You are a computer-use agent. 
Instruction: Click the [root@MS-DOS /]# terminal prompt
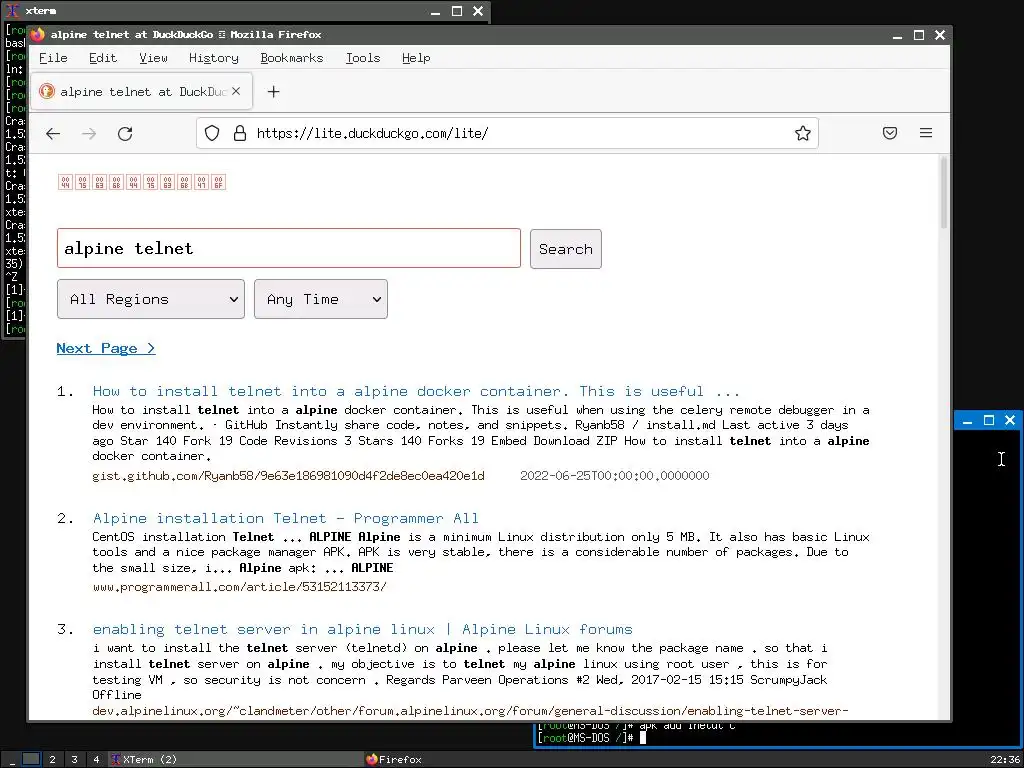(x=584, y=737)
